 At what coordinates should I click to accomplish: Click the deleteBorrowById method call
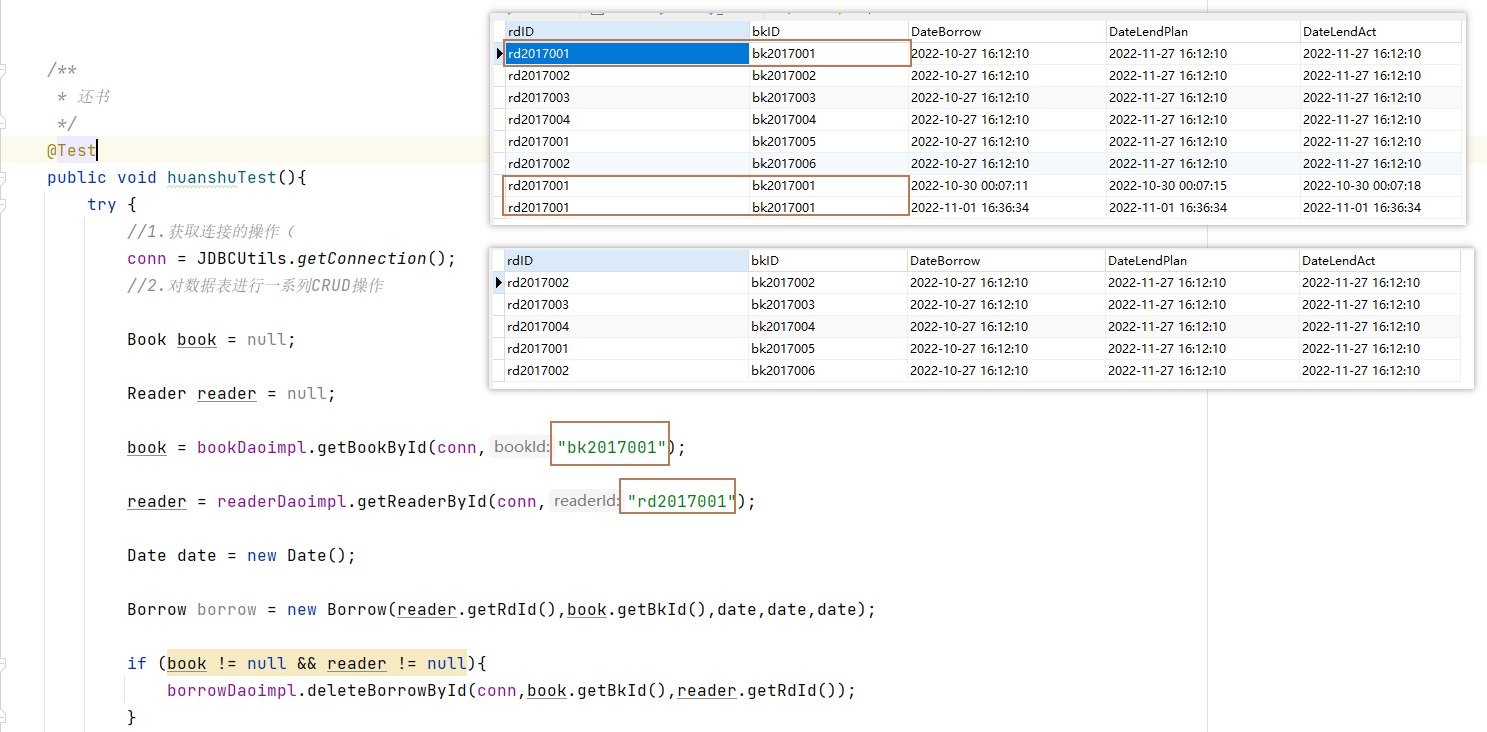pyautogui.click(x=386, y=690)
